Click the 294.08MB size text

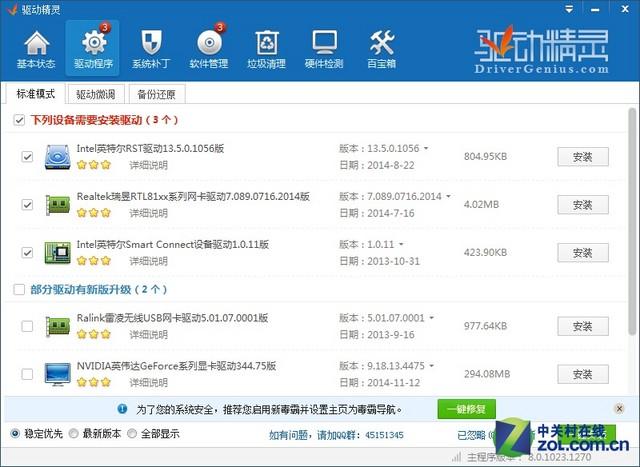pos(487,374)
